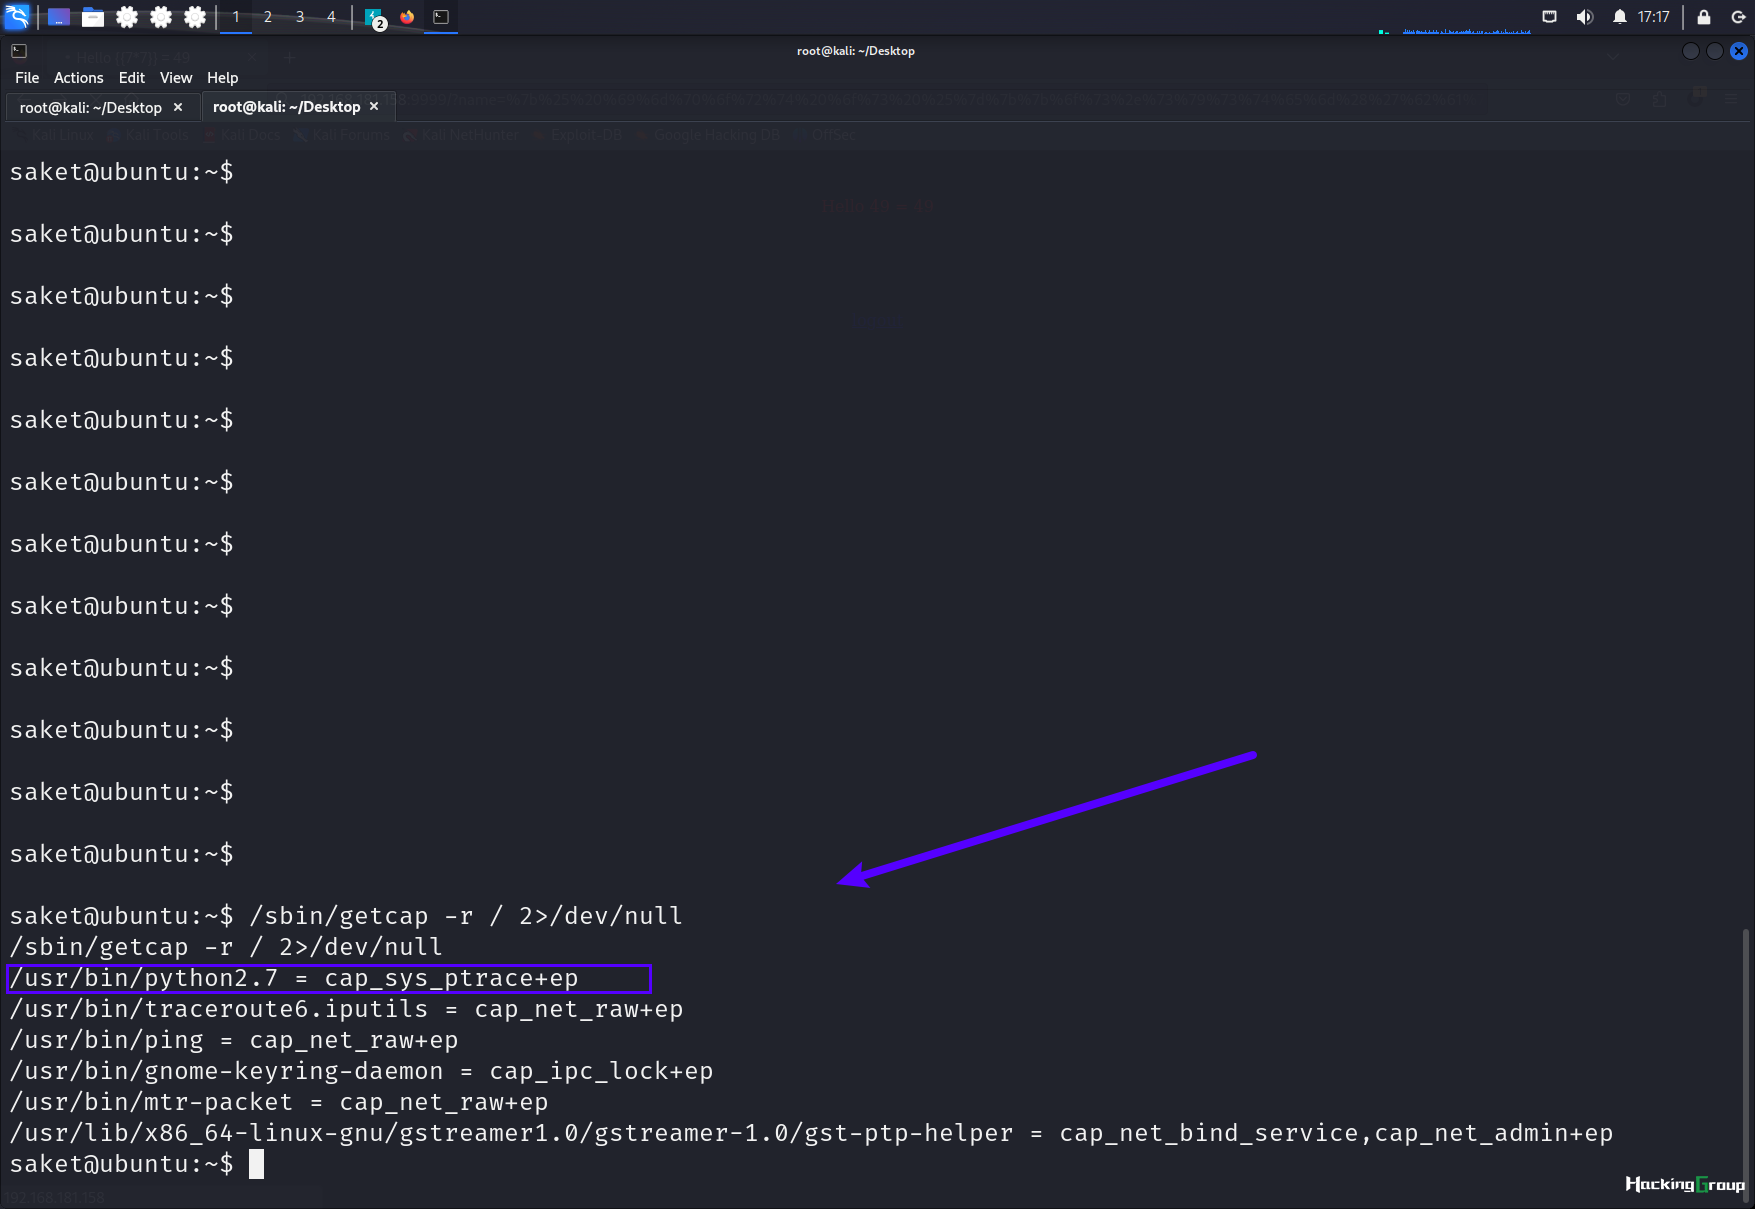Viewport: 1755px width, 1209px height.
Task: Close the terminal window
Action: point(1739,51)
